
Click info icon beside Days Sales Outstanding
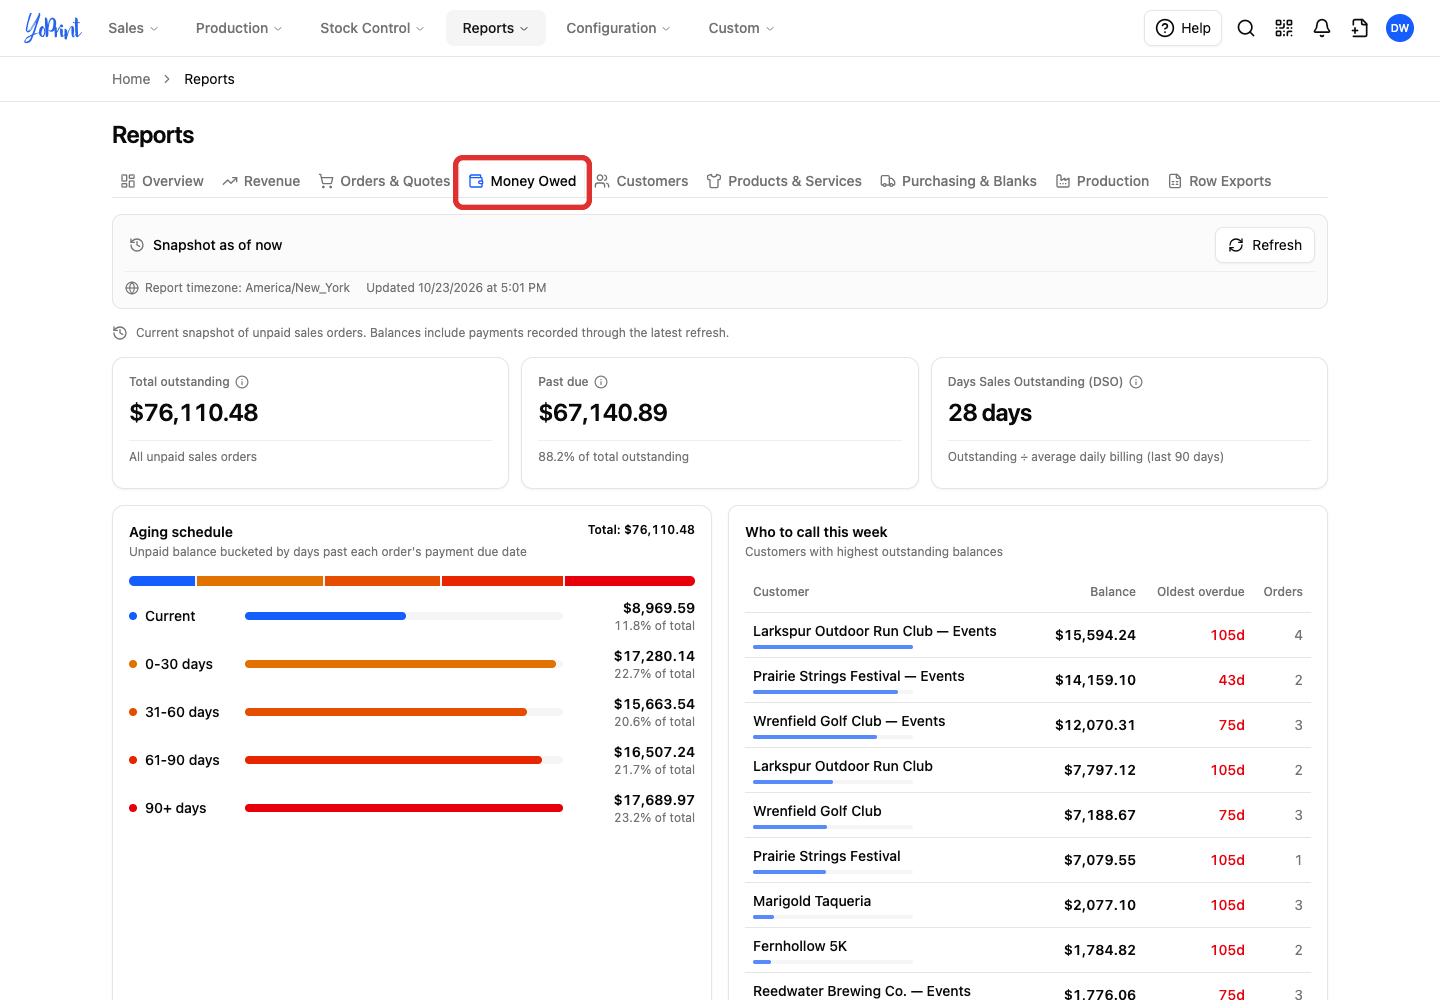coord(1136,382)
